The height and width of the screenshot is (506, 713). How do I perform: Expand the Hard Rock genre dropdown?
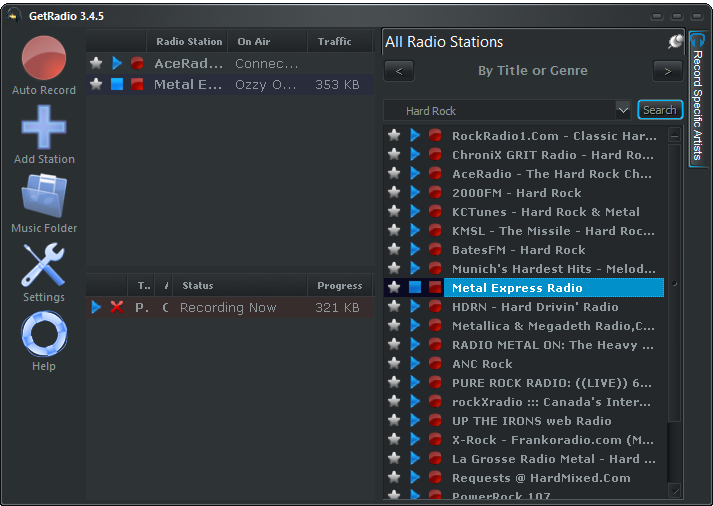tap(623, 110)
